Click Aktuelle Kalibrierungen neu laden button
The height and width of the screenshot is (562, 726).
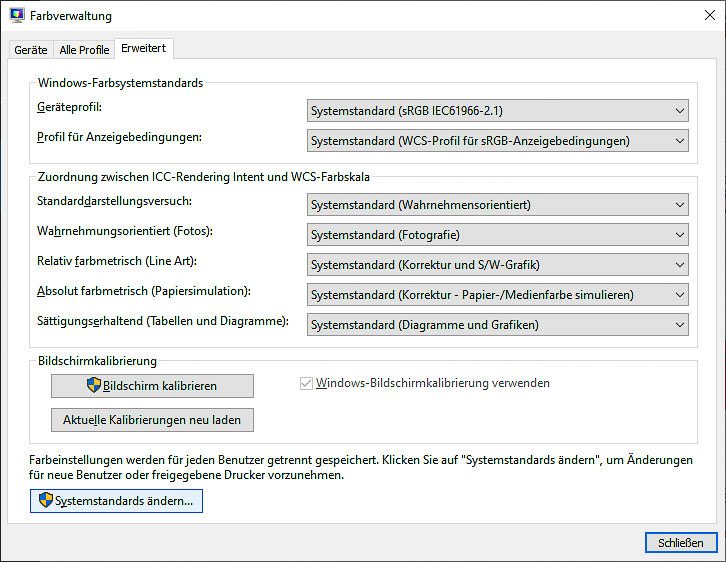point(152,420)
